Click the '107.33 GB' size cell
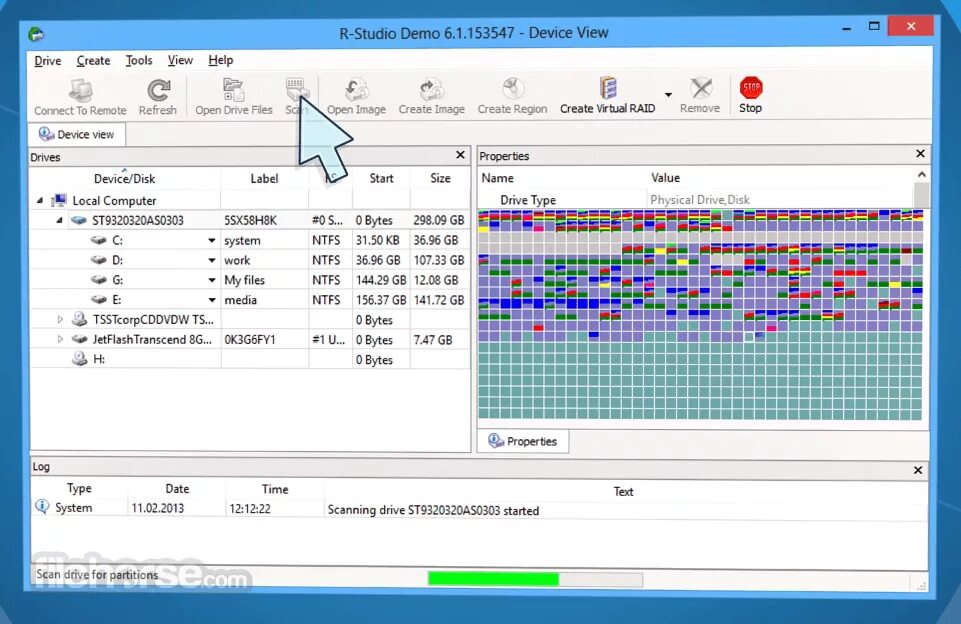 [439, 260]
